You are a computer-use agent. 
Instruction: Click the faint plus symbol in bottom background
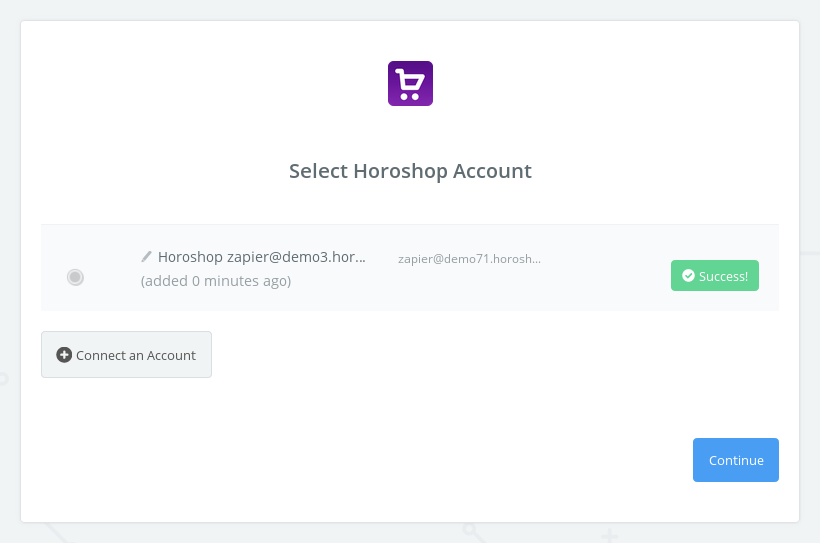coord(609,537)
